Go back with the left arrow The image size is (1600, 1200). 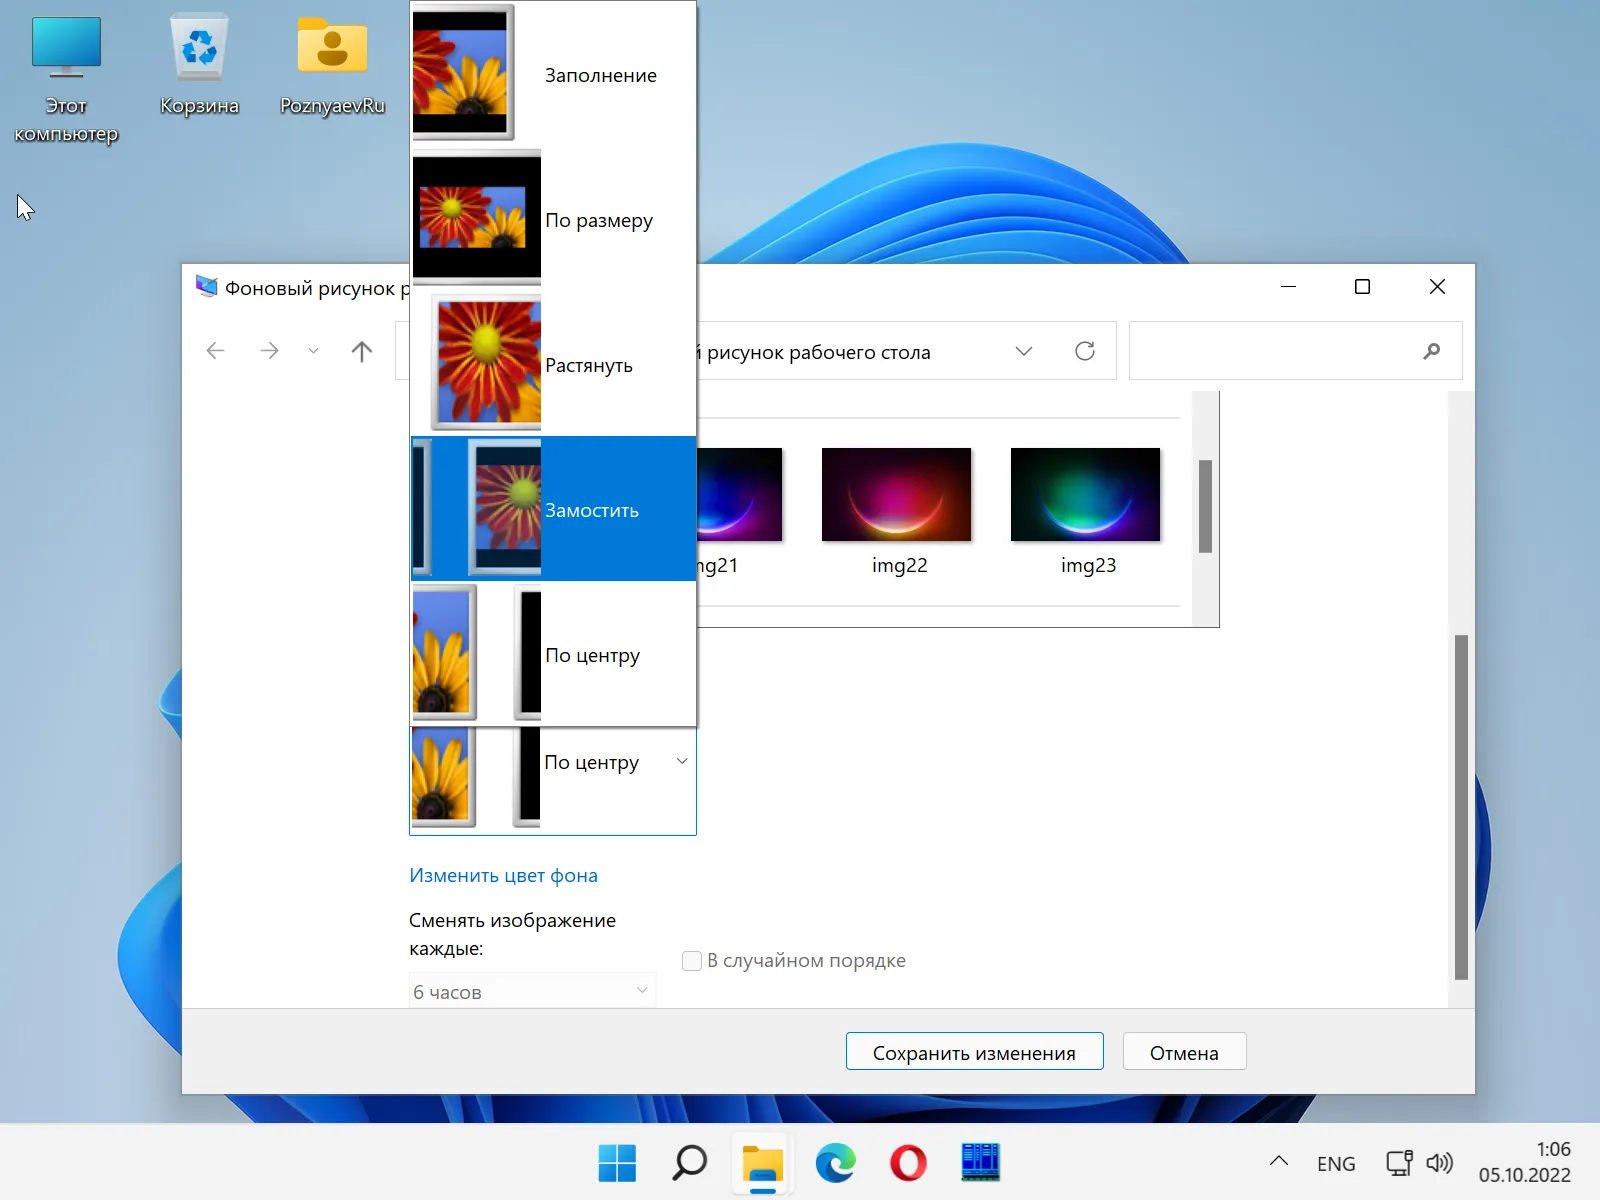(215, 351)
